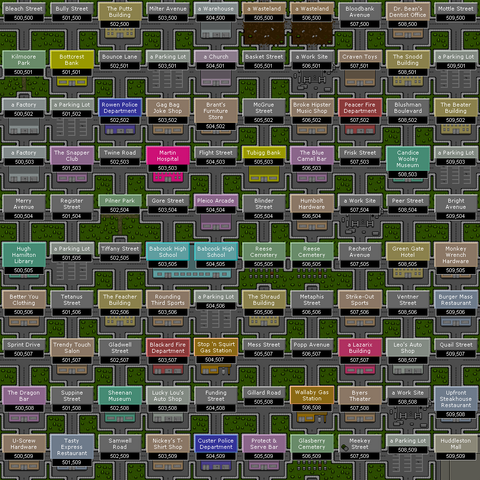Image resolution: width=480 pixels, height=480 pixels.
Task: Select the Babcock High School 504,505 tile
Action: click(216, 252)
